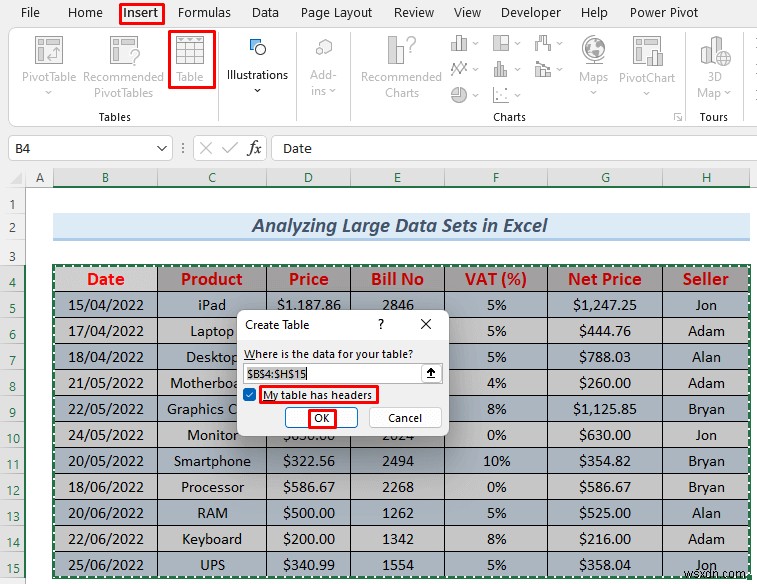Image resolution: width=757 pixels, height=584 pixels.
Task: Open Recommended Charts
Action: click(x=401, y=67)
